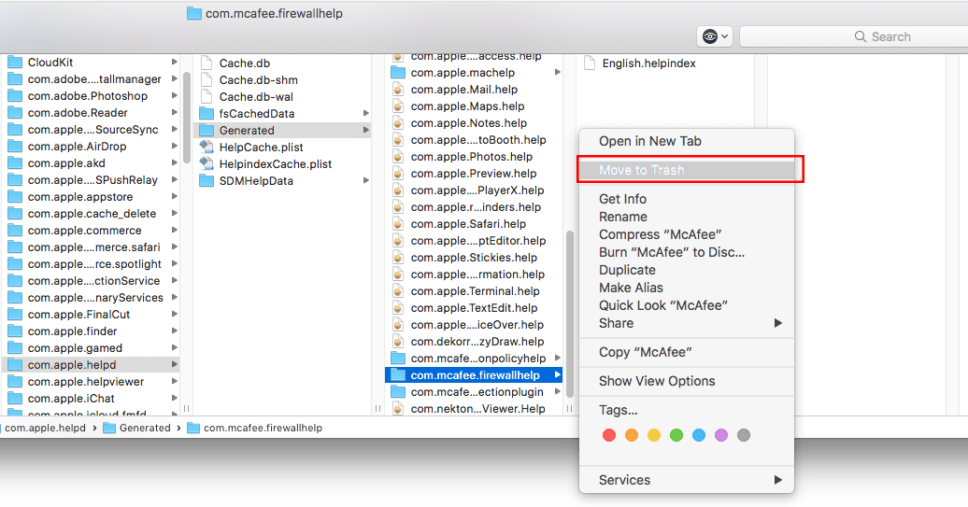
Task: Expand the SDMHelpData folder arrow
Action: (366, 181)
